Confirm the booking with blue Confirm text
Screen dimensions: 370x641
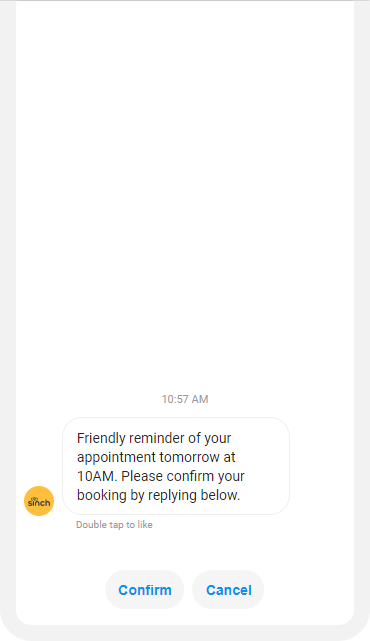coord(145,590)
